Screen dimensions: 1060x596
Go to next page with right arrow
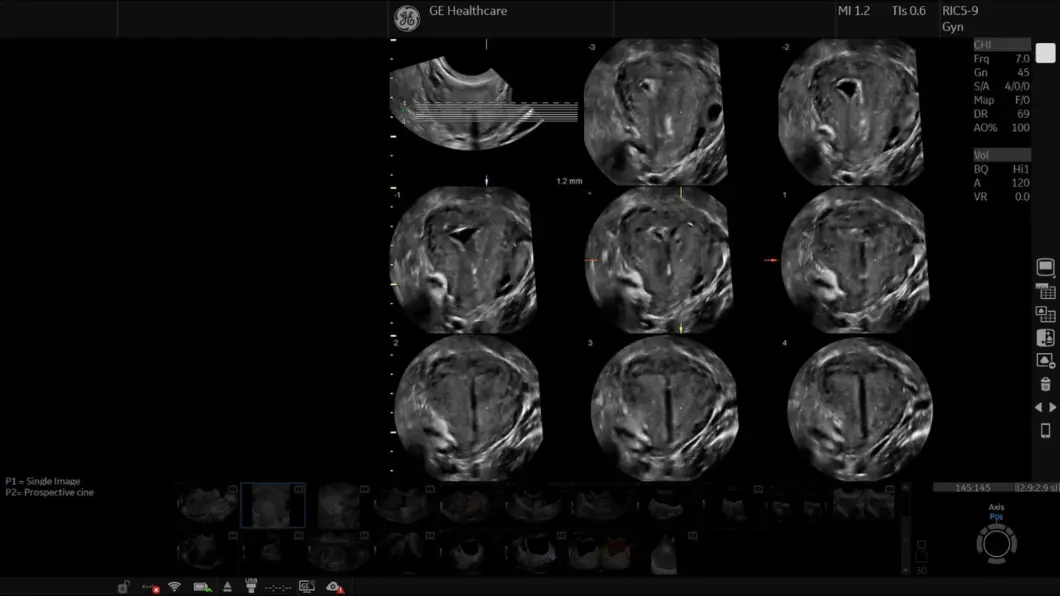(1052, 408)
